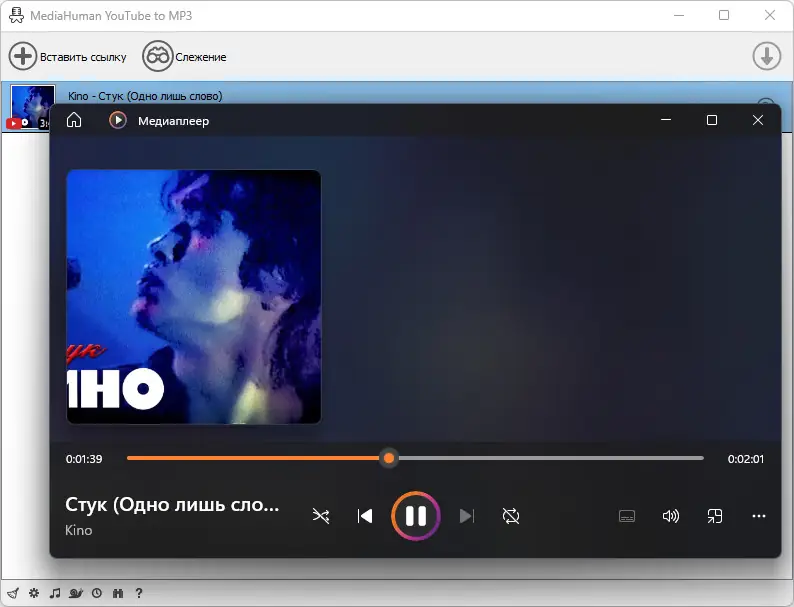Click the track thumbnail in MediaHuman list
This screenshot has width=794, height=607.
30,107
